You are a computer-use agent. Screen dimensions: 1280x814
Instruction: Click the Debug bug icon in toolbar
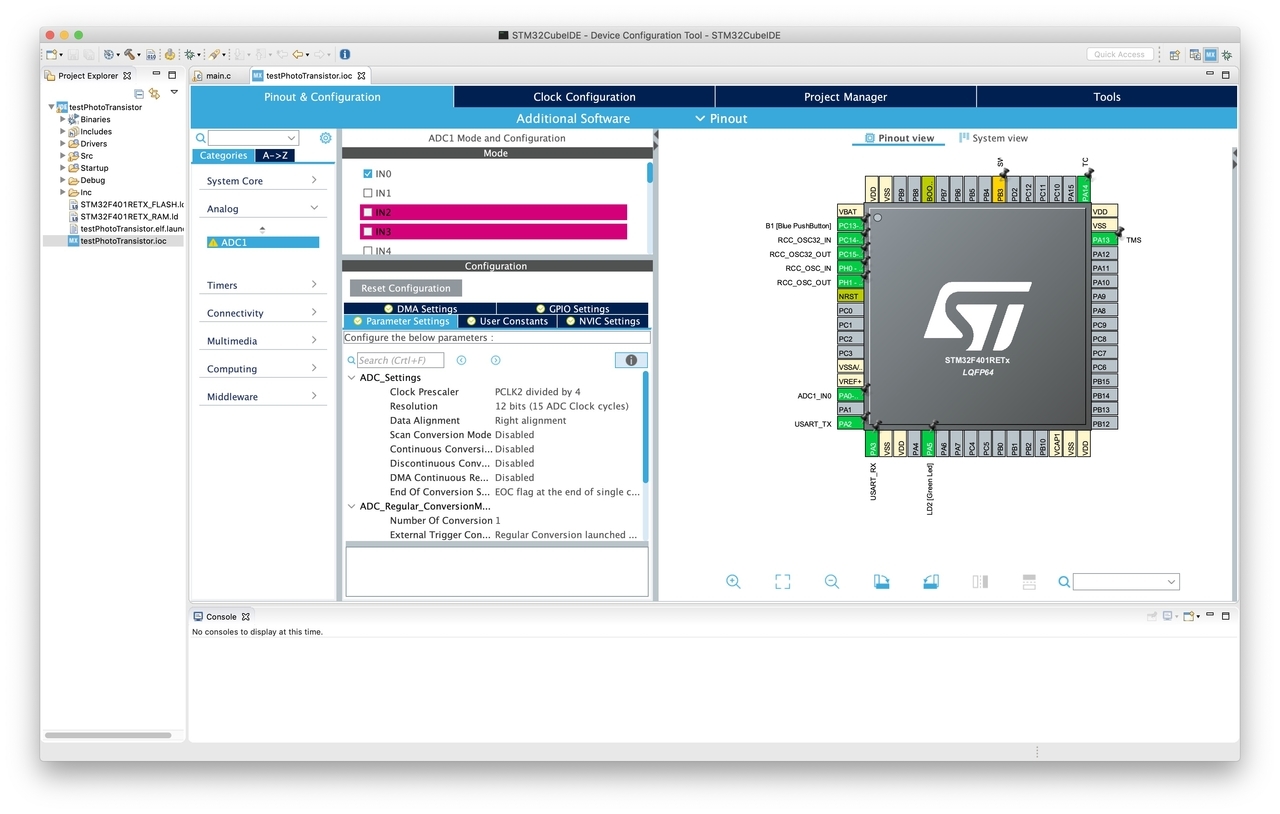(x=189, y=54)
